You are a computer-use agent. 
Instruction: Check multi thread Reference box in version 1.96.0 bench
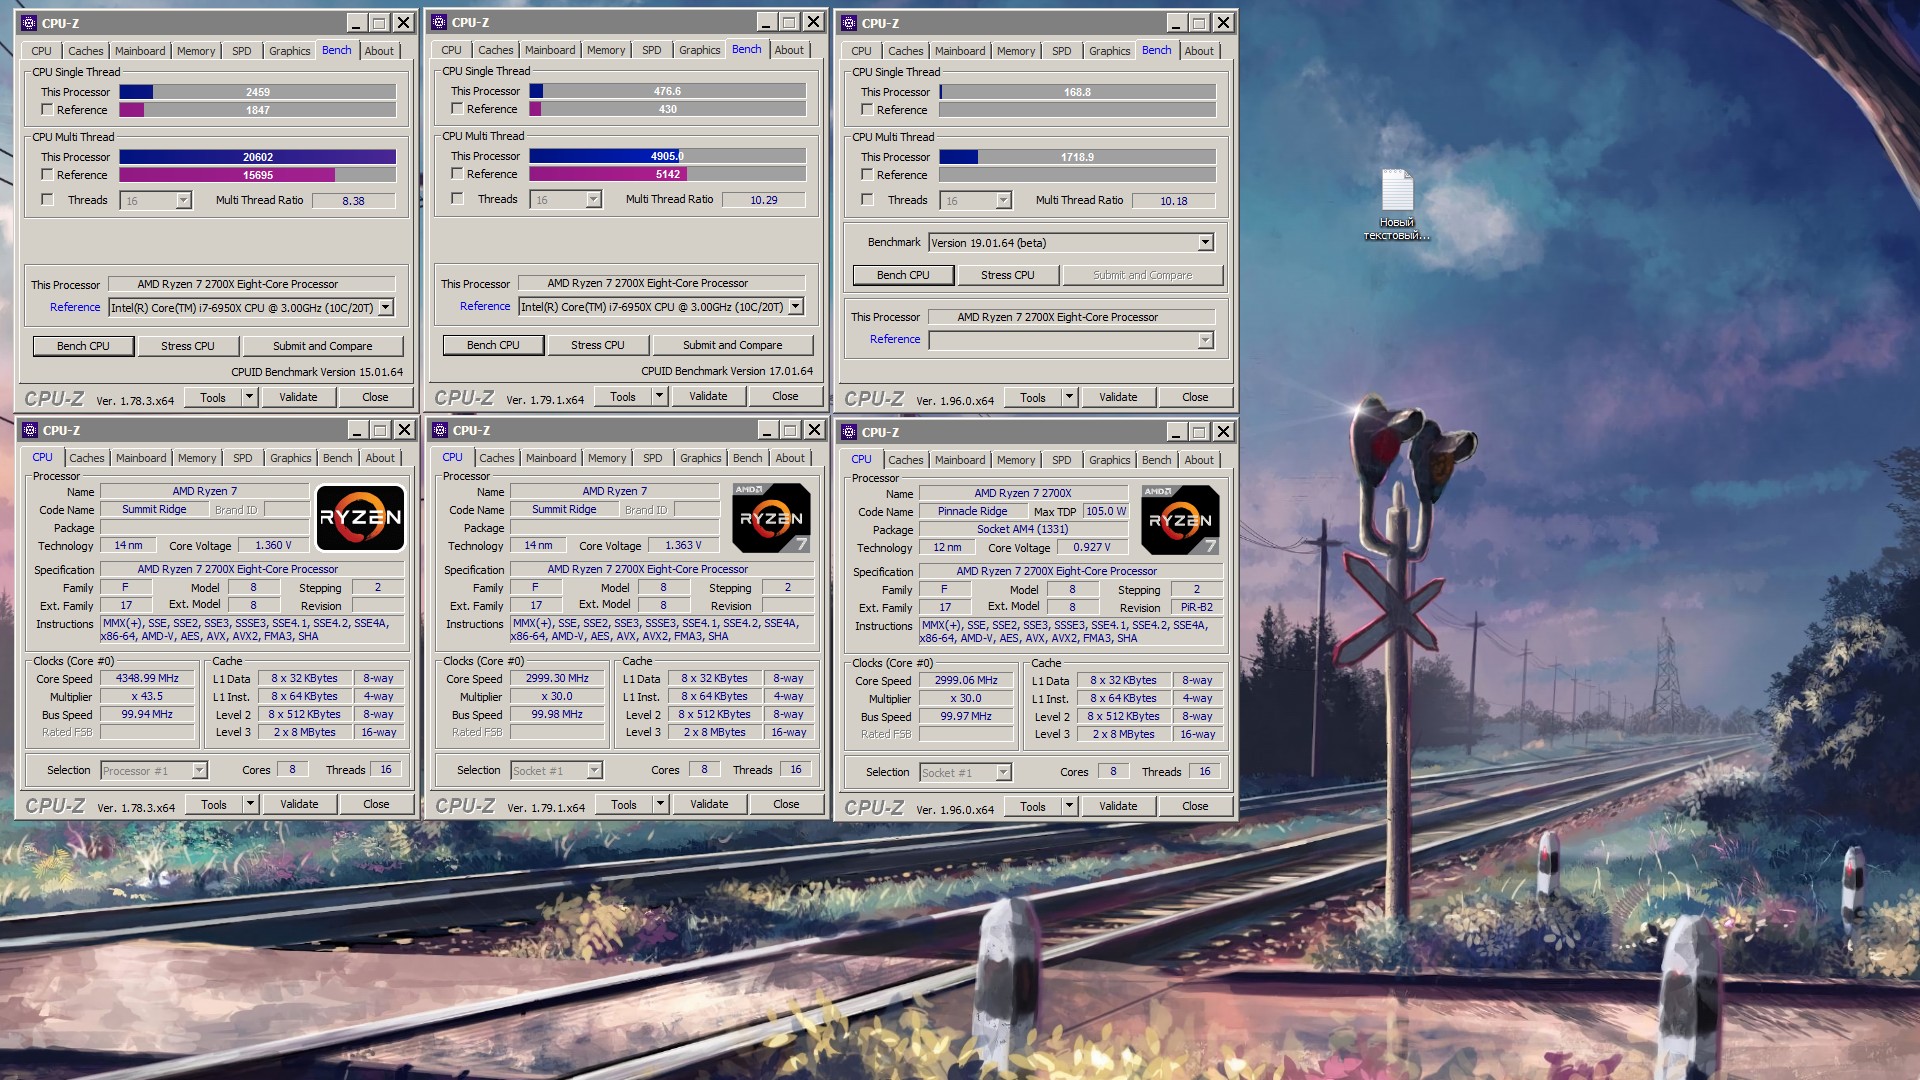[867, 175]
